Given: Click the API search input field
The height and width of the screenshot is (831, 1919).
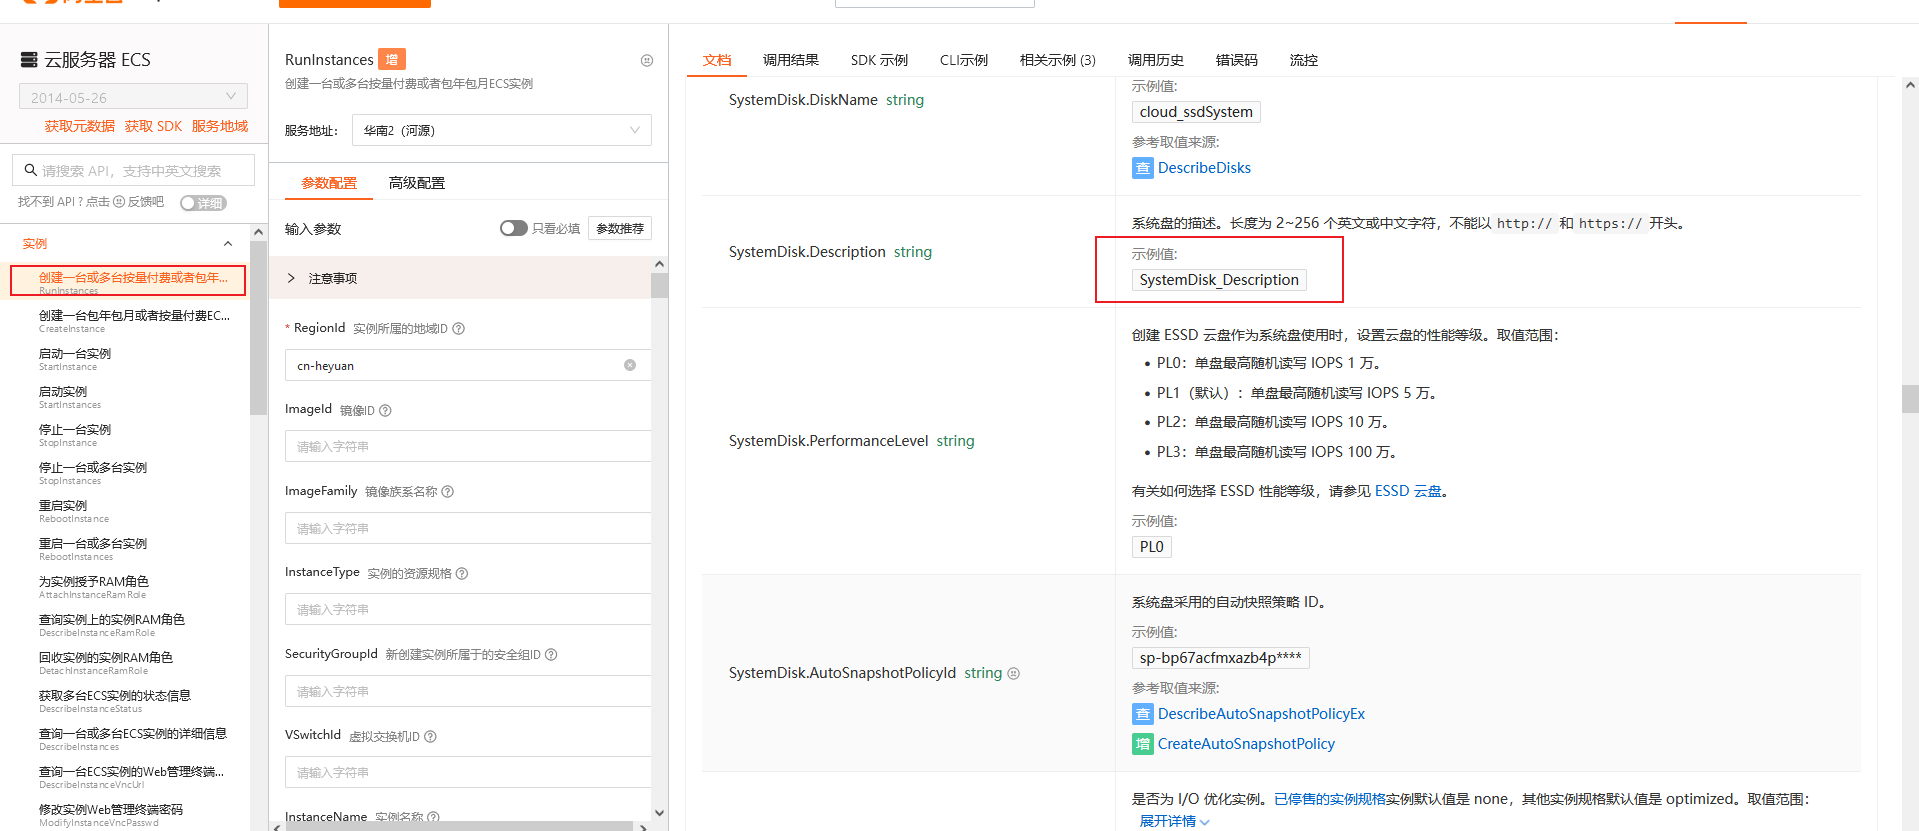Looking at the screenshot, I should click(x=133, y=170).
